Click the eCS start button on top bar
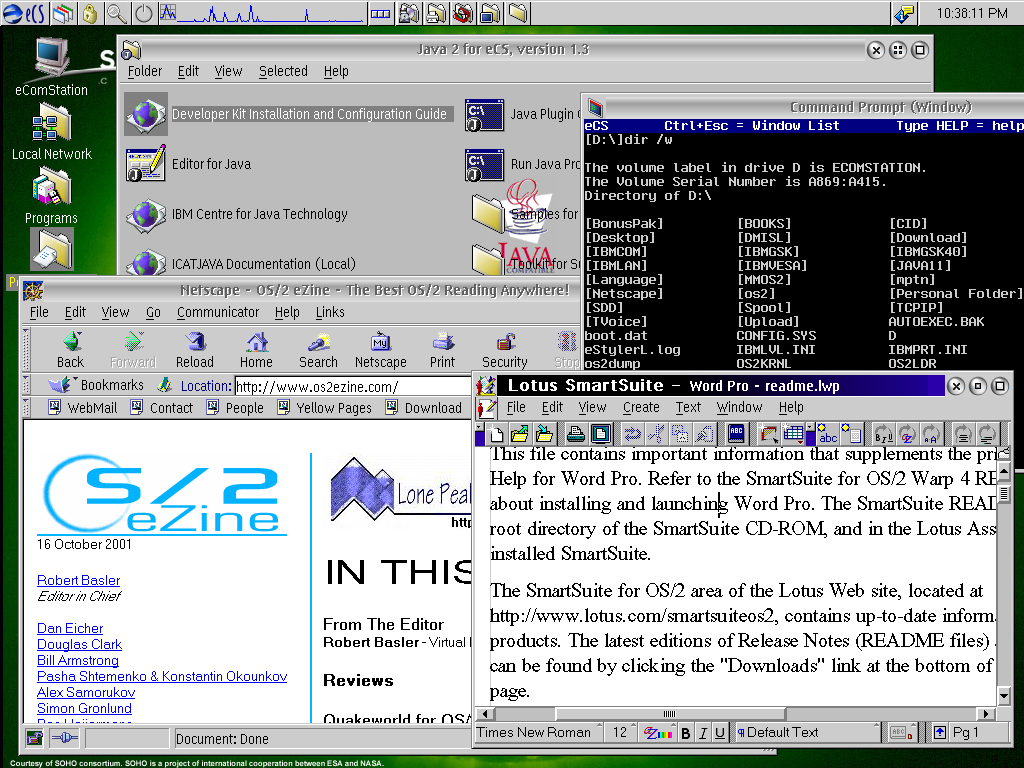Viewport: 1024px width, 768px height. click(x=24, y=13)
